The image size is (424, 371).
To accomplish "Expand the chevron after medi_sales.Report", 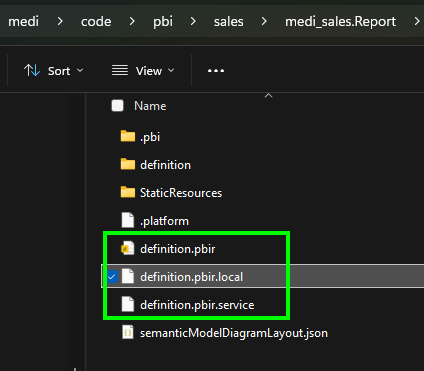I will point(417,22).
